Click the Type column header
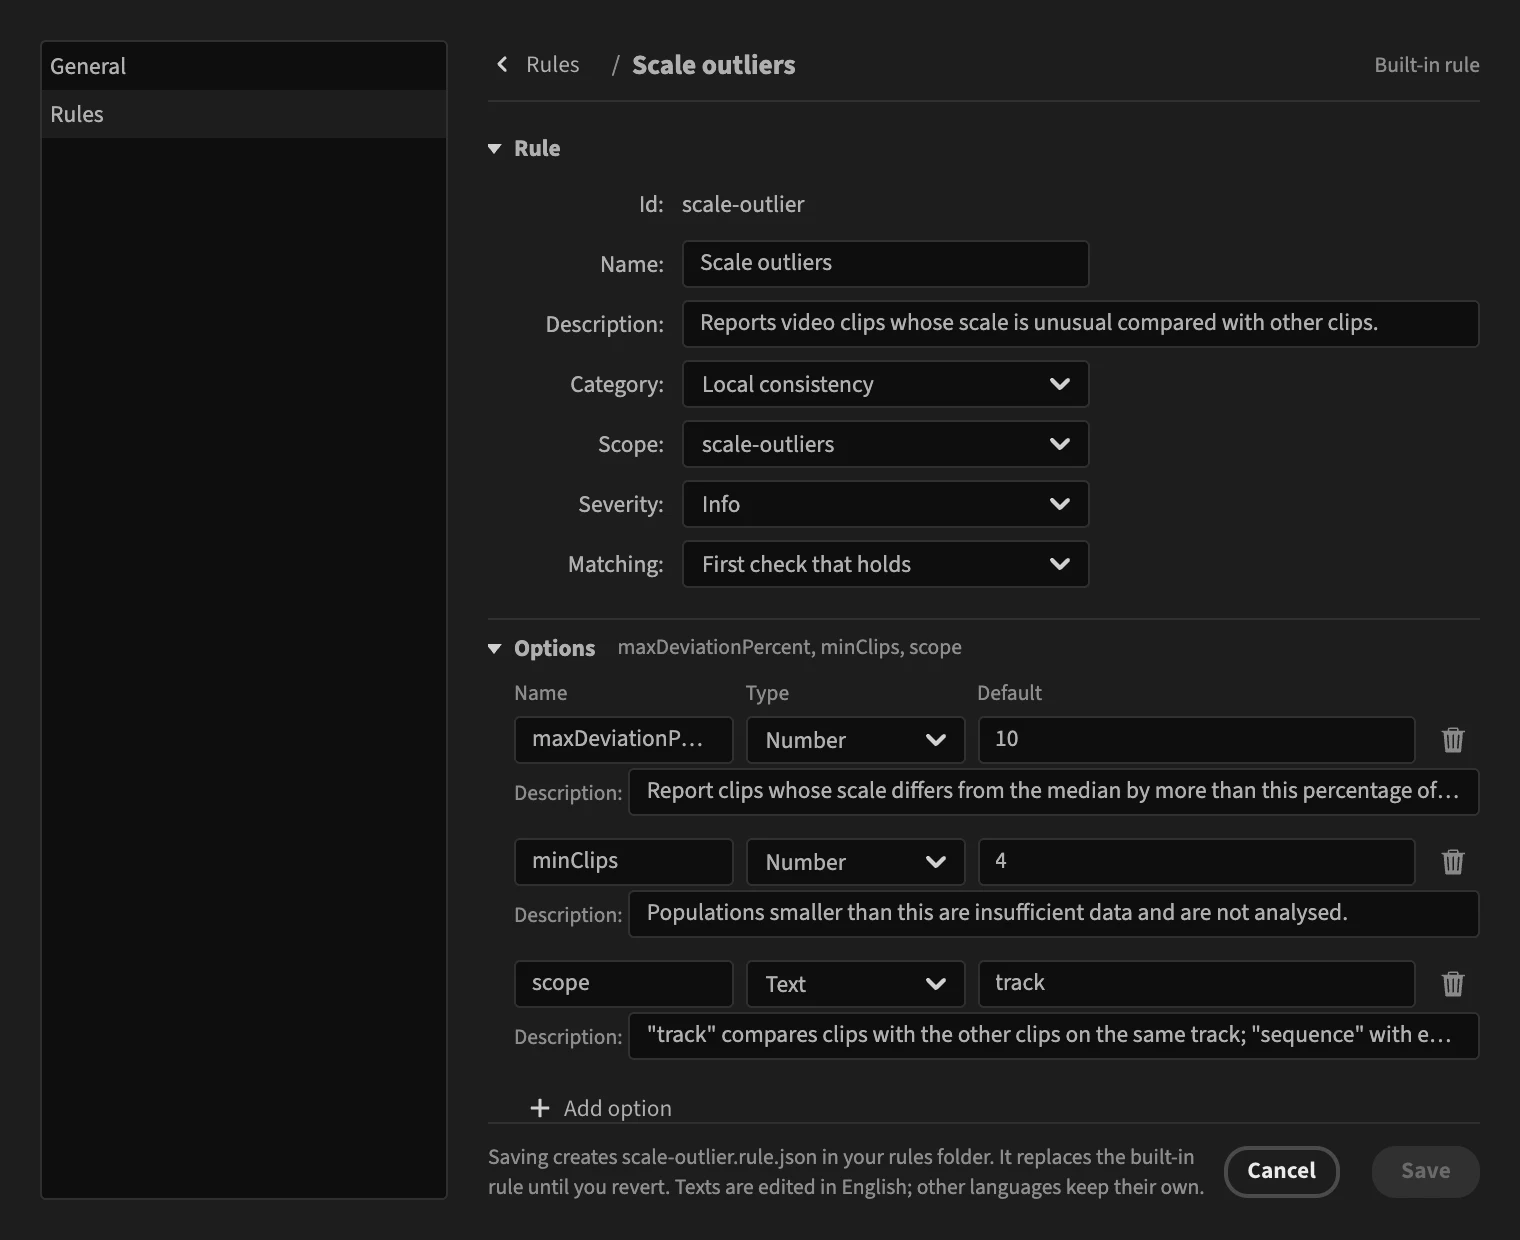This screenshot has height=1240, width=1520. coord(767,693)
